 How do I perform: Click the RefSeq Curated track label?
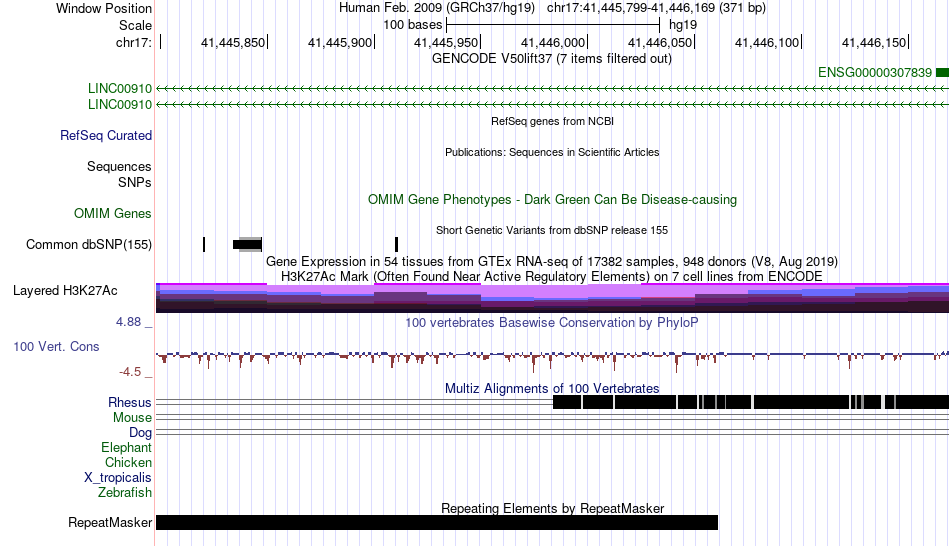106,136
